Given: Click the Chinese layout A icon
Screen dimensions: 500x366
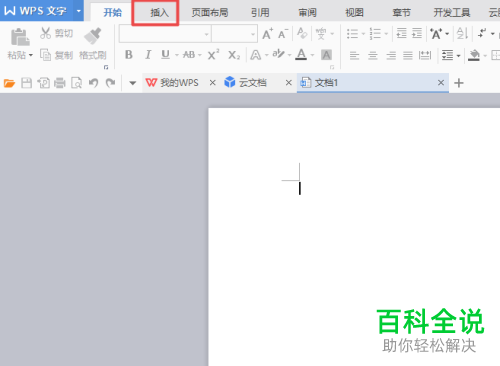Looking at the screenshot, I should (436, 34).
